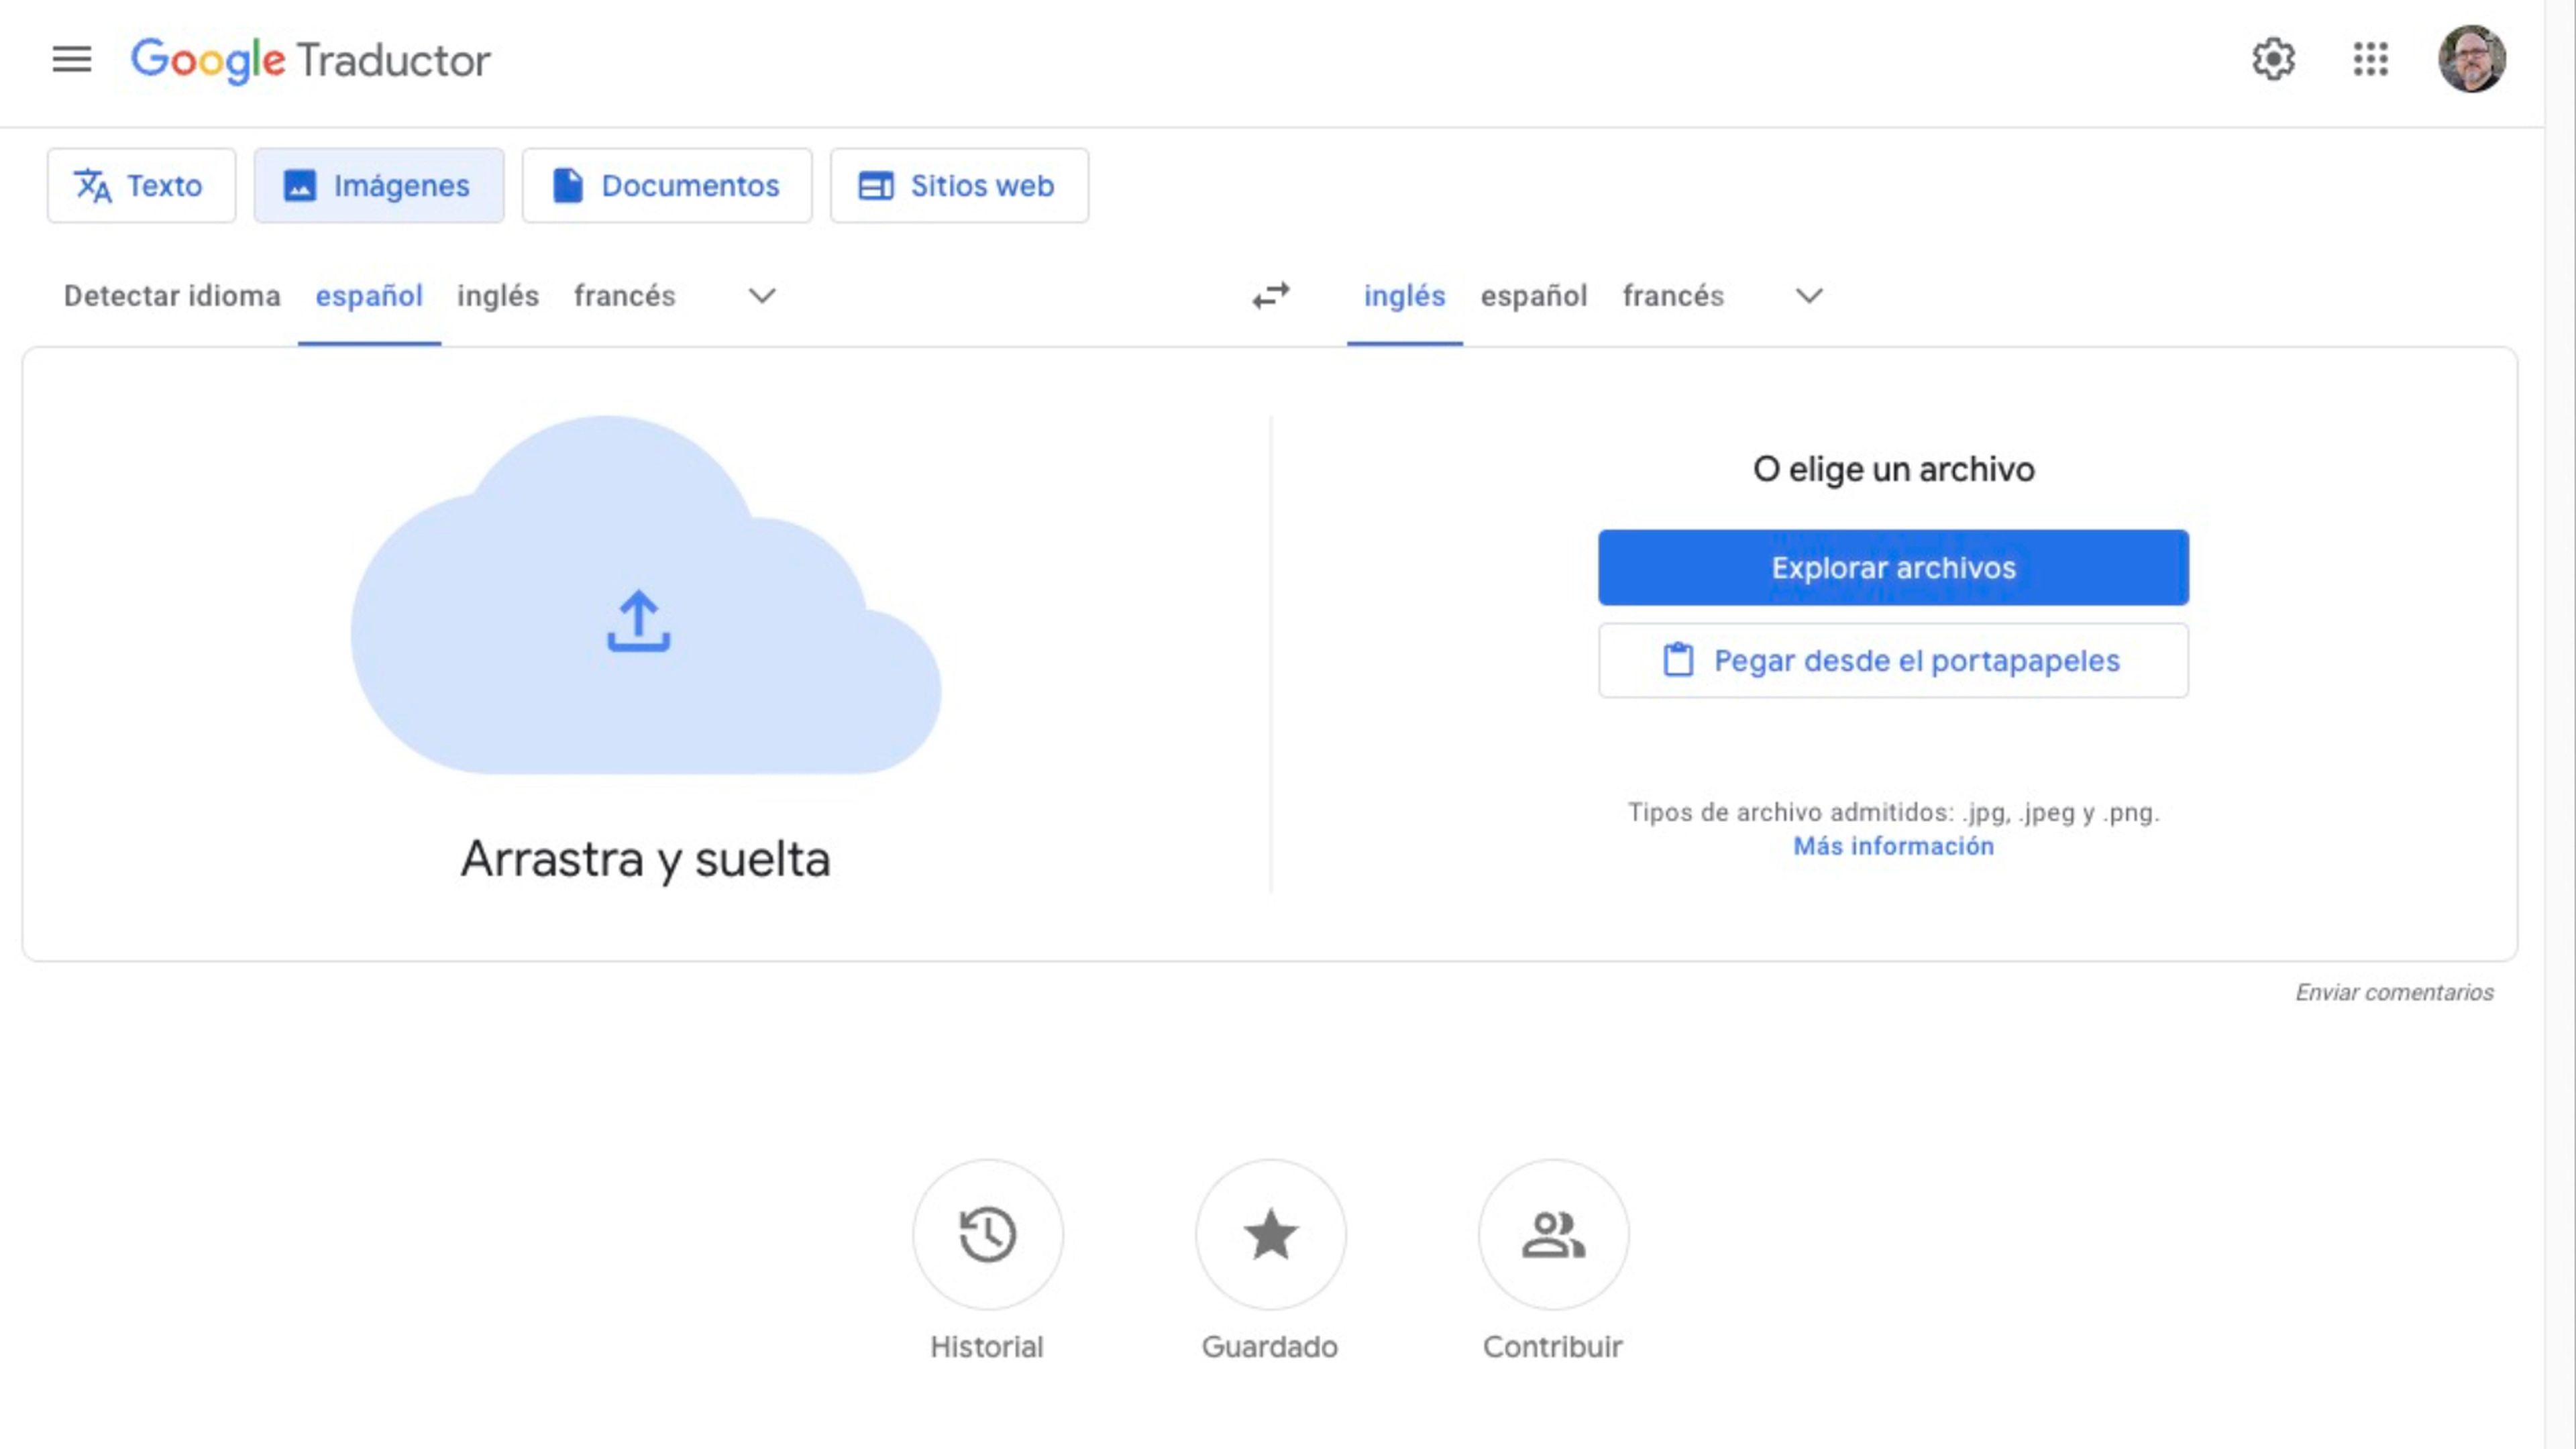Switch to the Documentos tab

click(x=667, y=186)
